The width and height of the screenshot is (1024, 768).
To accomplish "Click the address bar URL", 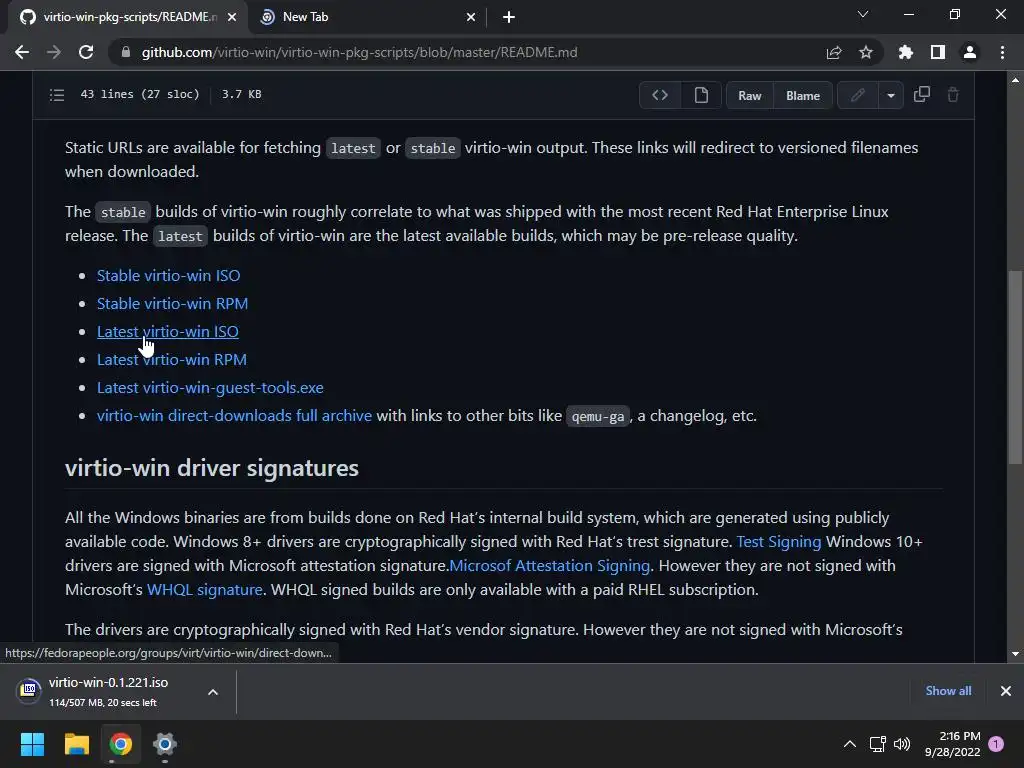I will (x=359, y=52).
